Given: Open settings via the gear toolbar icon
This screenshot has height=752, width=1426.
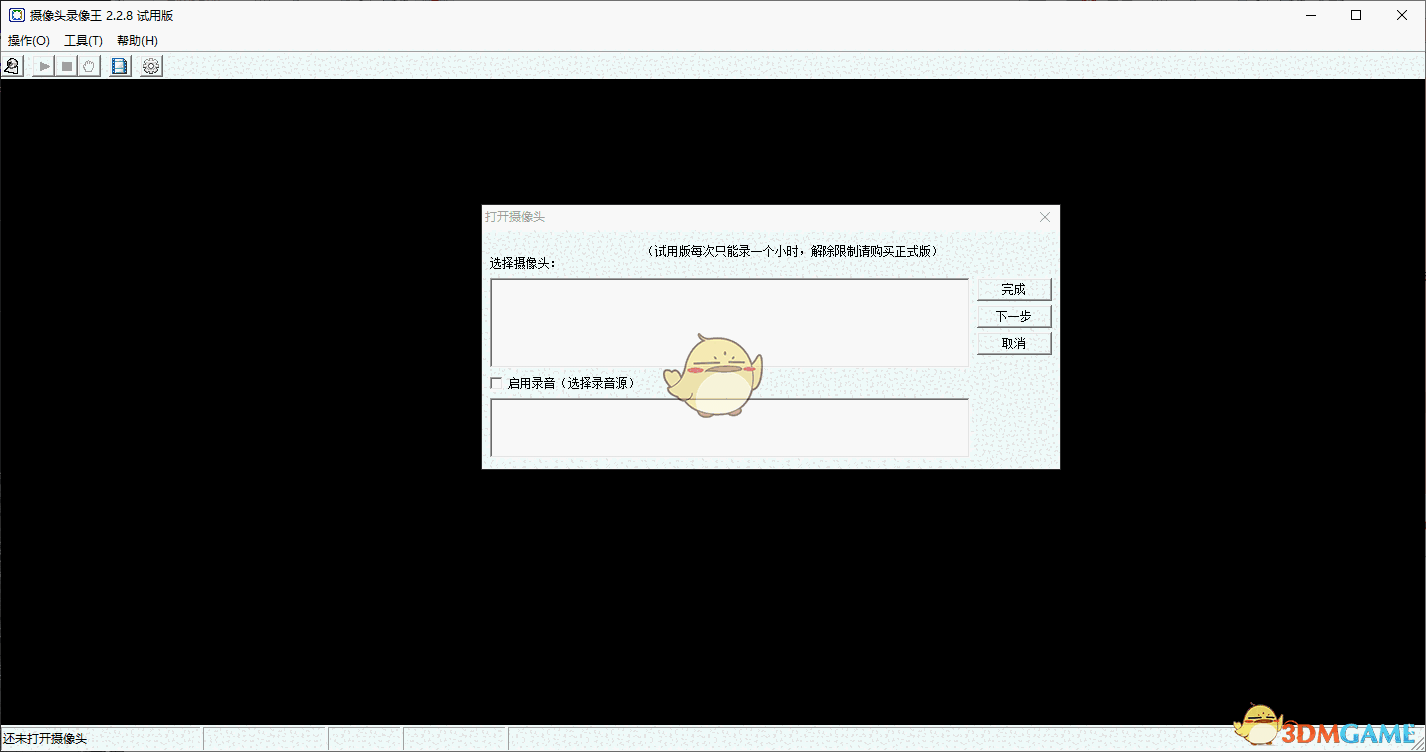Looking at the screenshot, I should tap(150, 65).
